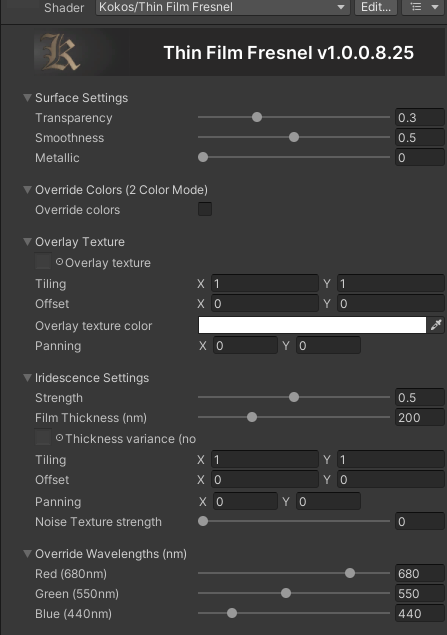Click the Film Thickness value field
This screenshot has height=635, width=447.
click(x=420, y=418)
